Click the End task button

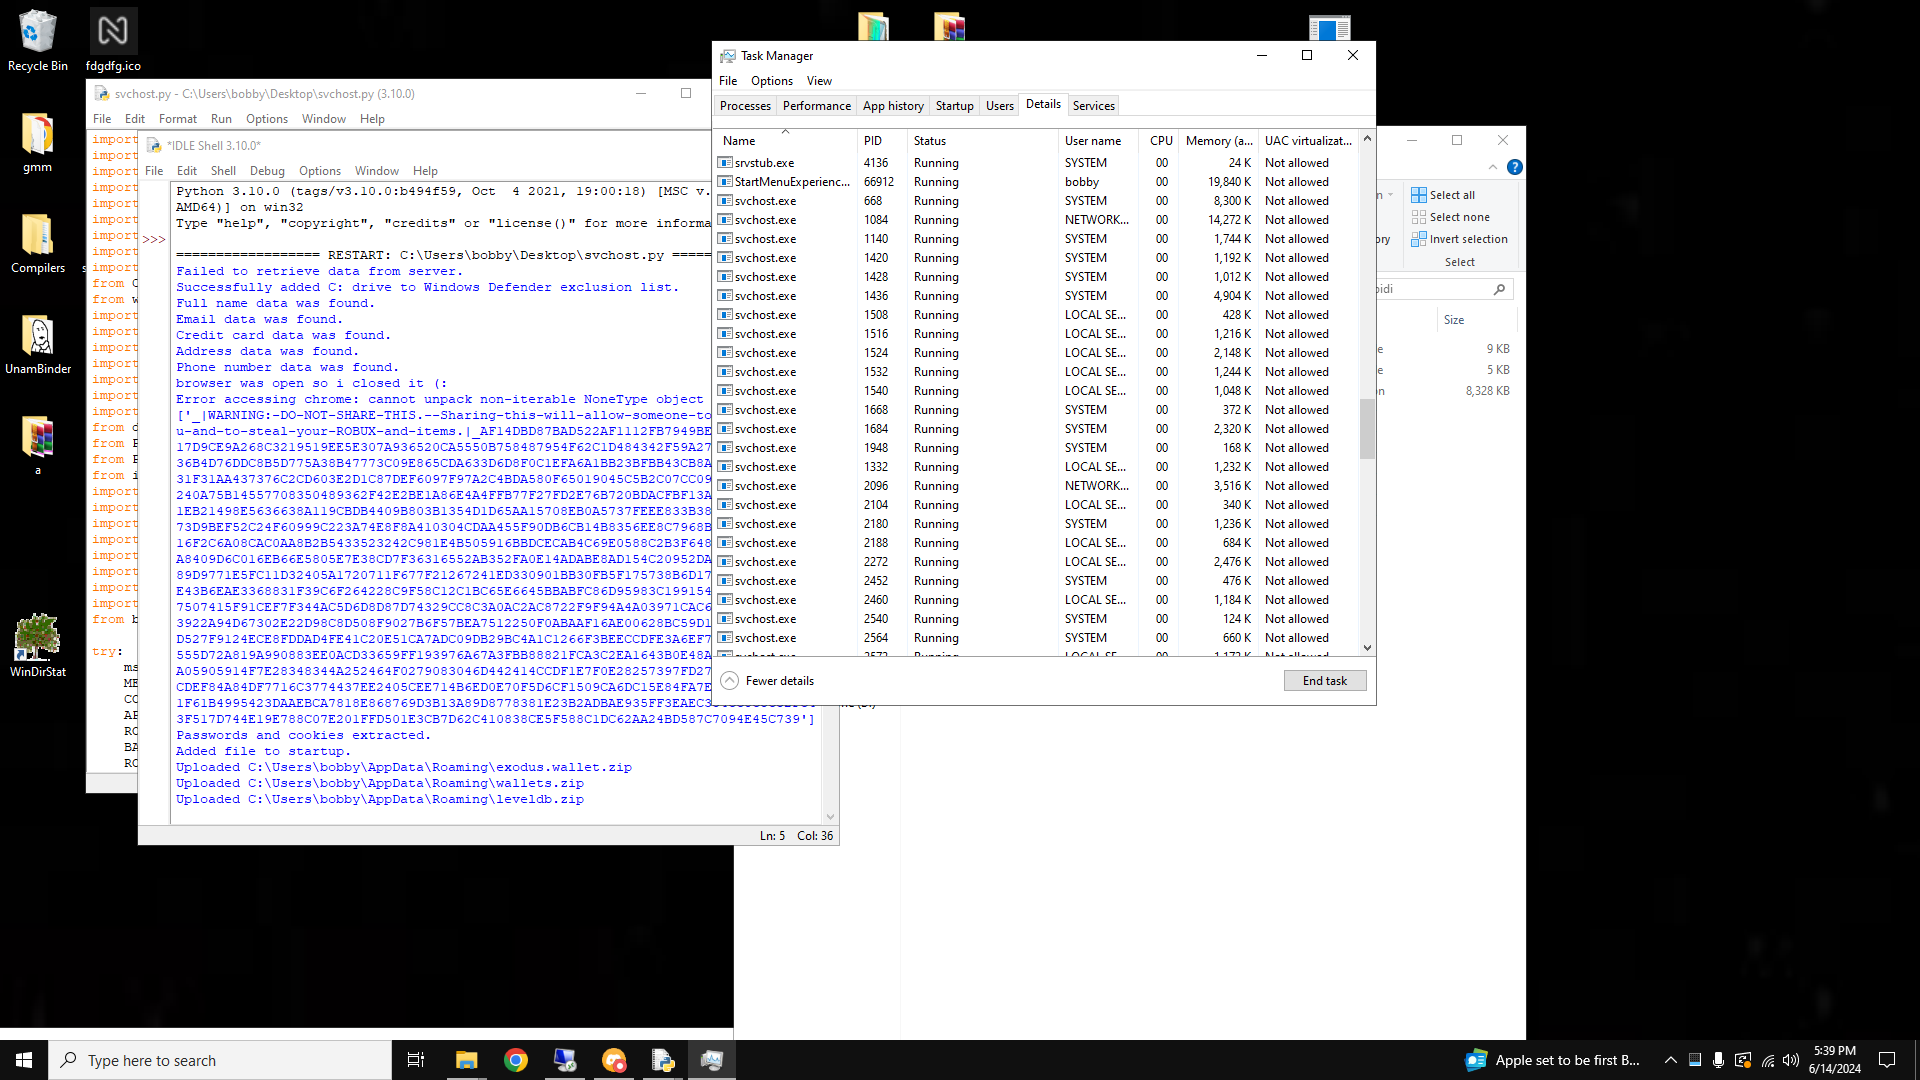tap(1324, 681)
